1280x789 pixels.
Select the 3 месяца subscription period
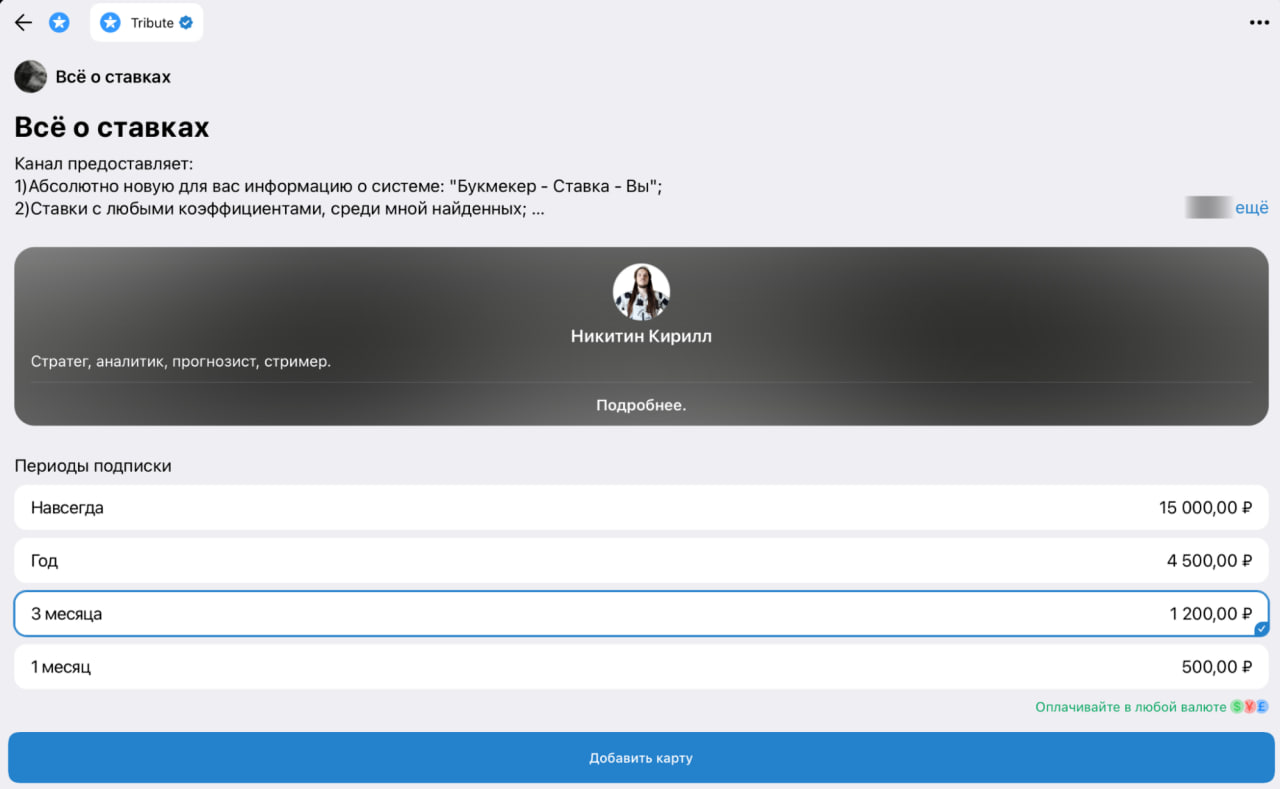tap(641, 613)
